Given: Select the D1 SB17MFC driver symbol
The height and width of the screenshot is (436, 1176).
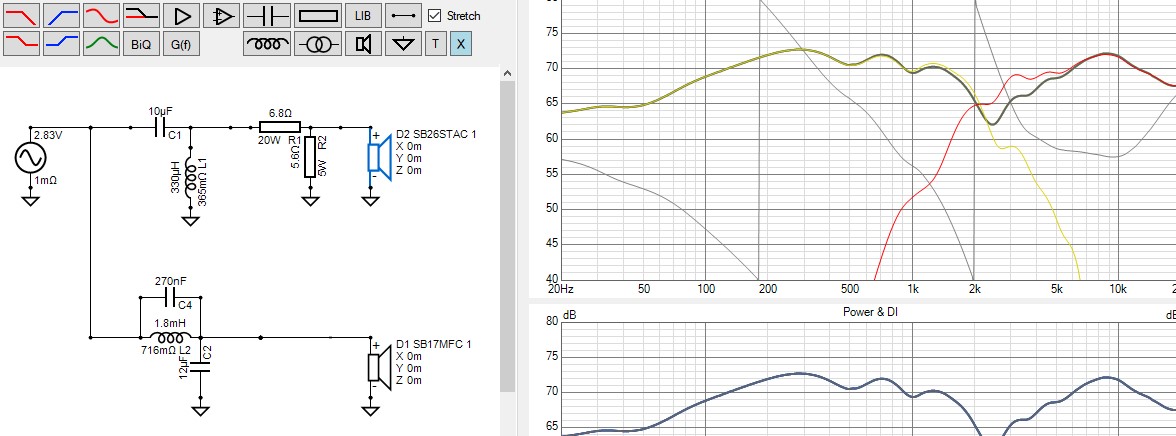Looking at the screenshot, I should click(379, 367).
